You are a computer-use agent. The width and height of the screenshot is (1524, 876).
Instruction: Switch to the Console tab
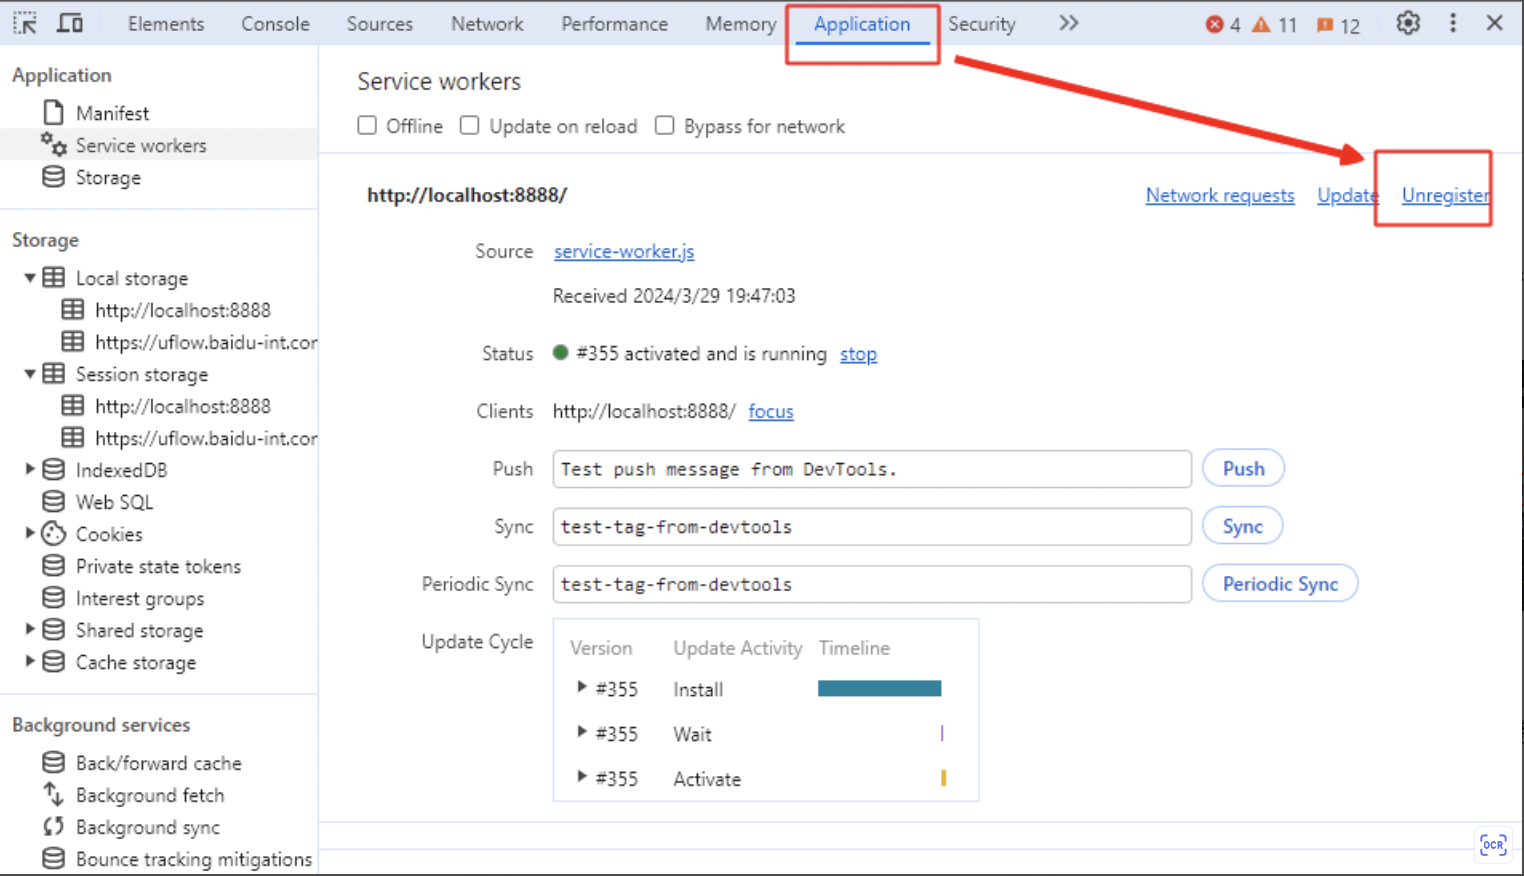pyautogui.click(x=275, y=24)
